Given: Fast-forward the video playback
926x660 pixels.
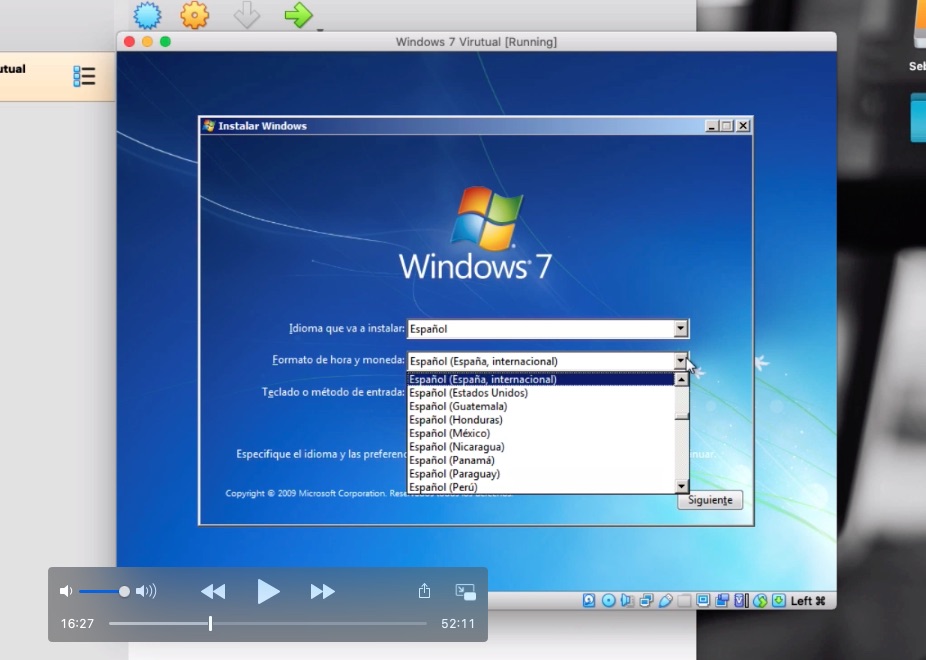Looking at the screenshot, I should (x=322, y=591).
